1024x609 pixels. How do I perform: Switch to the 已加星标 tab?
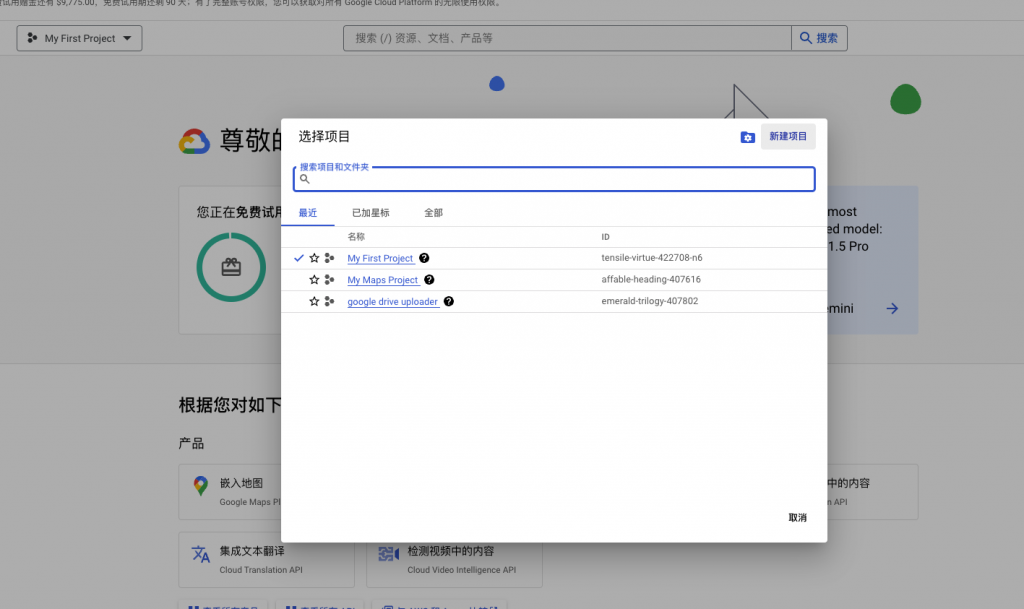click(370, 213)
